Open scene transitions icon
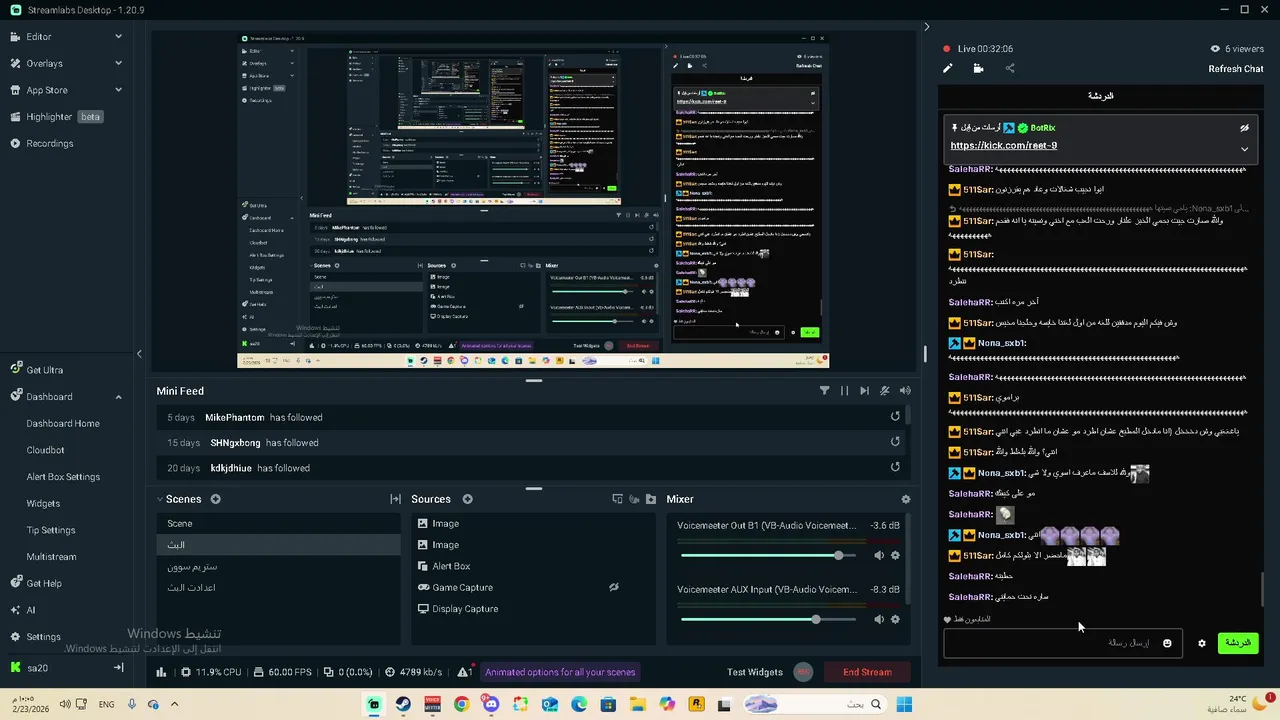Image resolution: width=1280 pixels, height=720 pixels. pos(395,499)
